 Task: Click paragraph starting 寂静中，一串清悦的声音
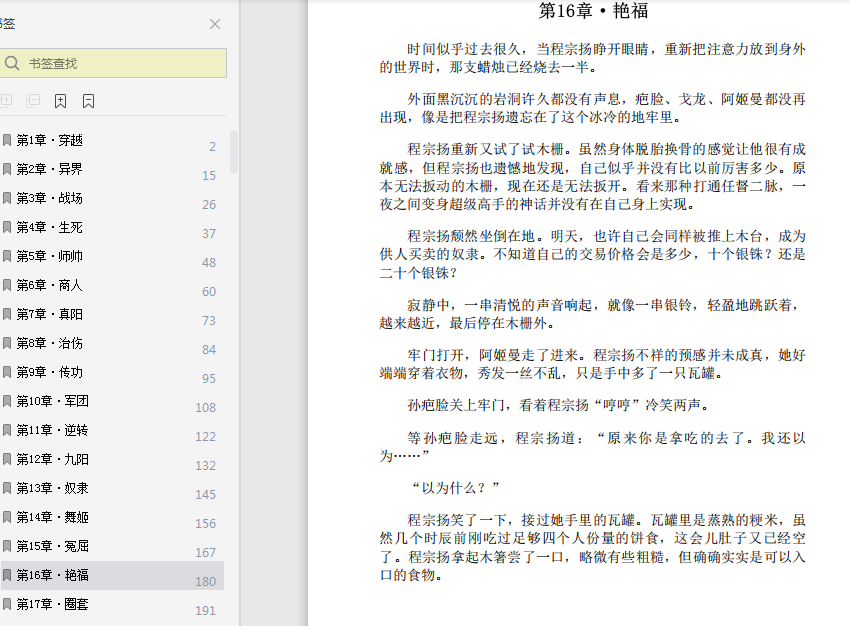[593, 314]
